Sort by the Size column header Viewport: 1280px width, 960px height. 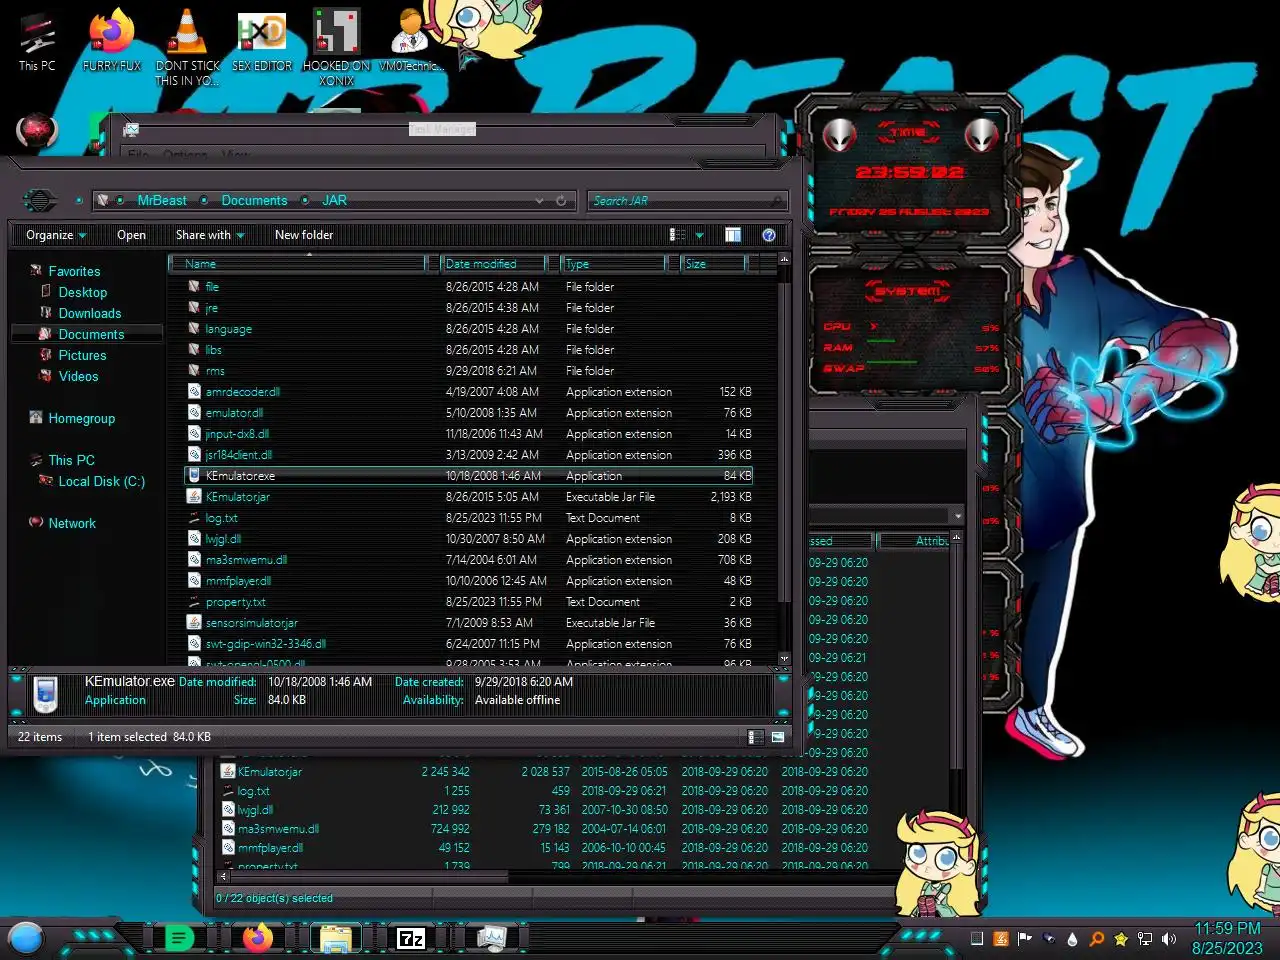click(x=714, y=264)
